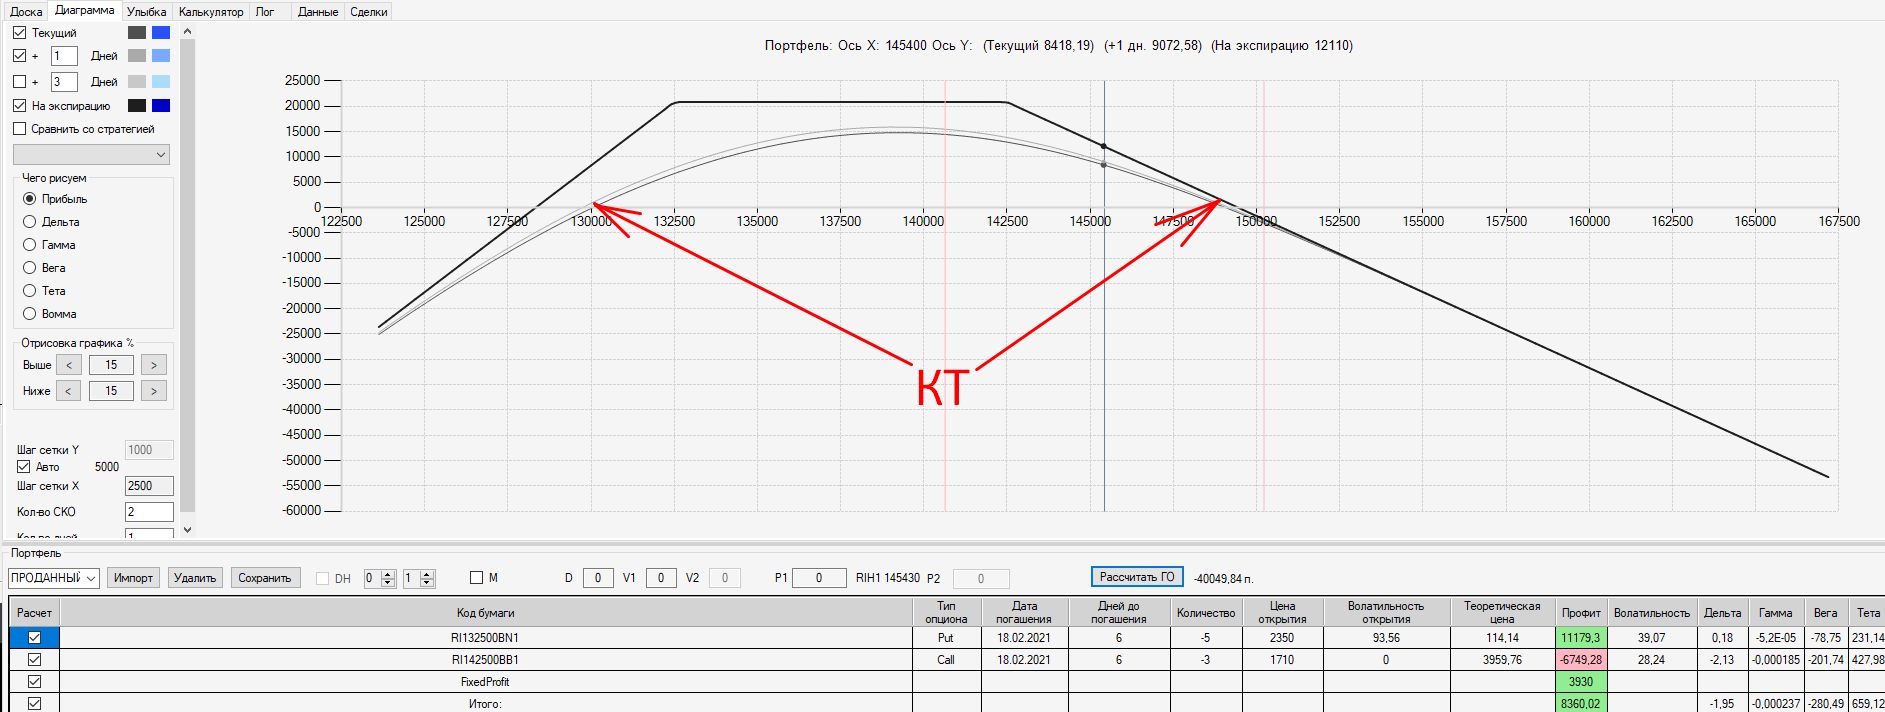
Task: Enable Сравнить со стратегией checkbox
Action: (20, 129)
